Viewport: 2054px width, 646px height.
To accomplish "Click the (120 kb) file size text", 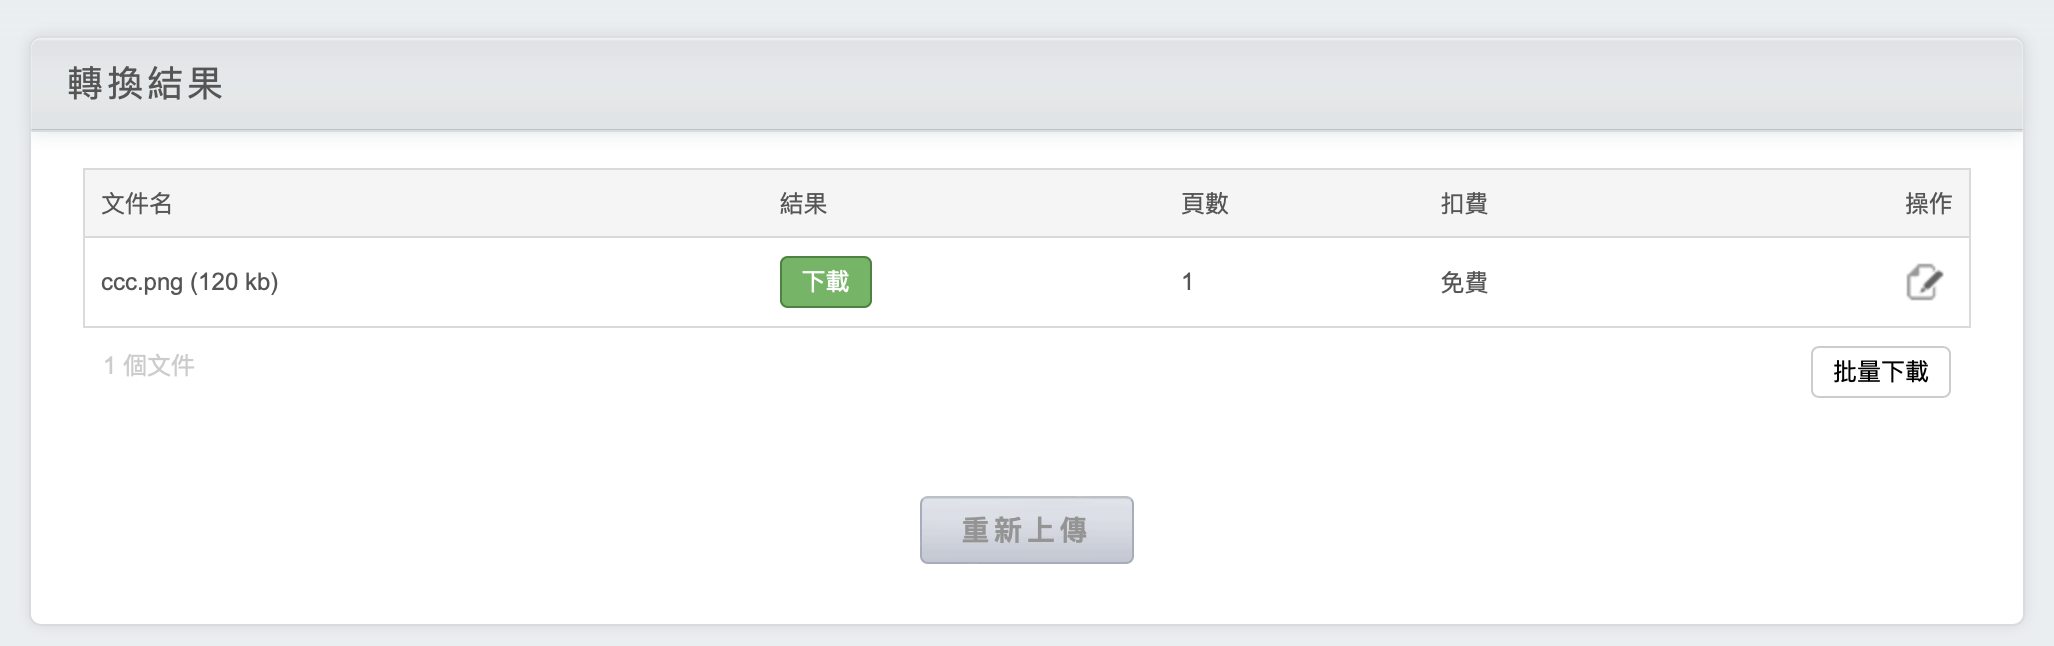I will coord(234,282).
